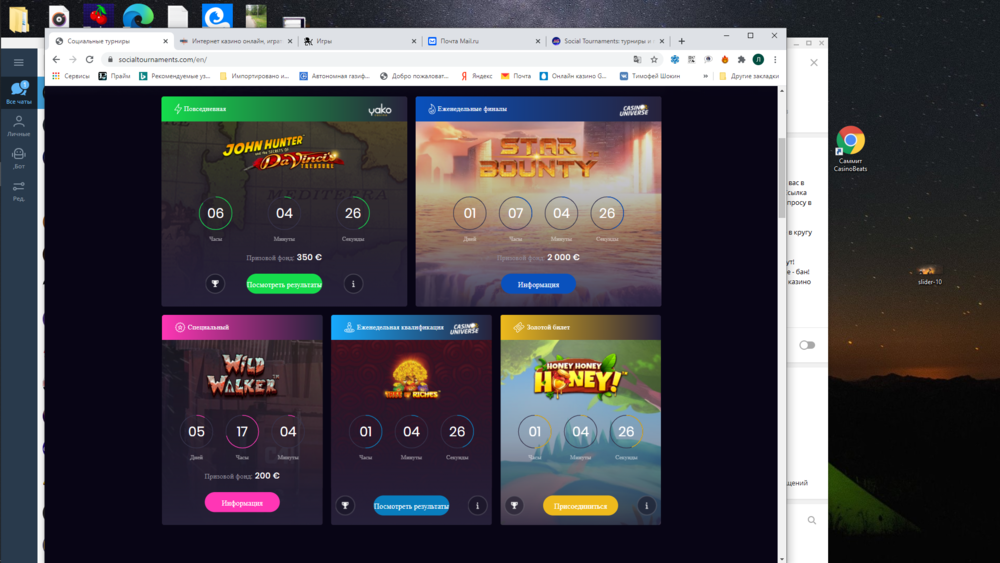This screenshot has width=1000, height=563.
Task: Open 'Все чаты' folder in Telegram sidebar
Action: [x=18, y=93]
